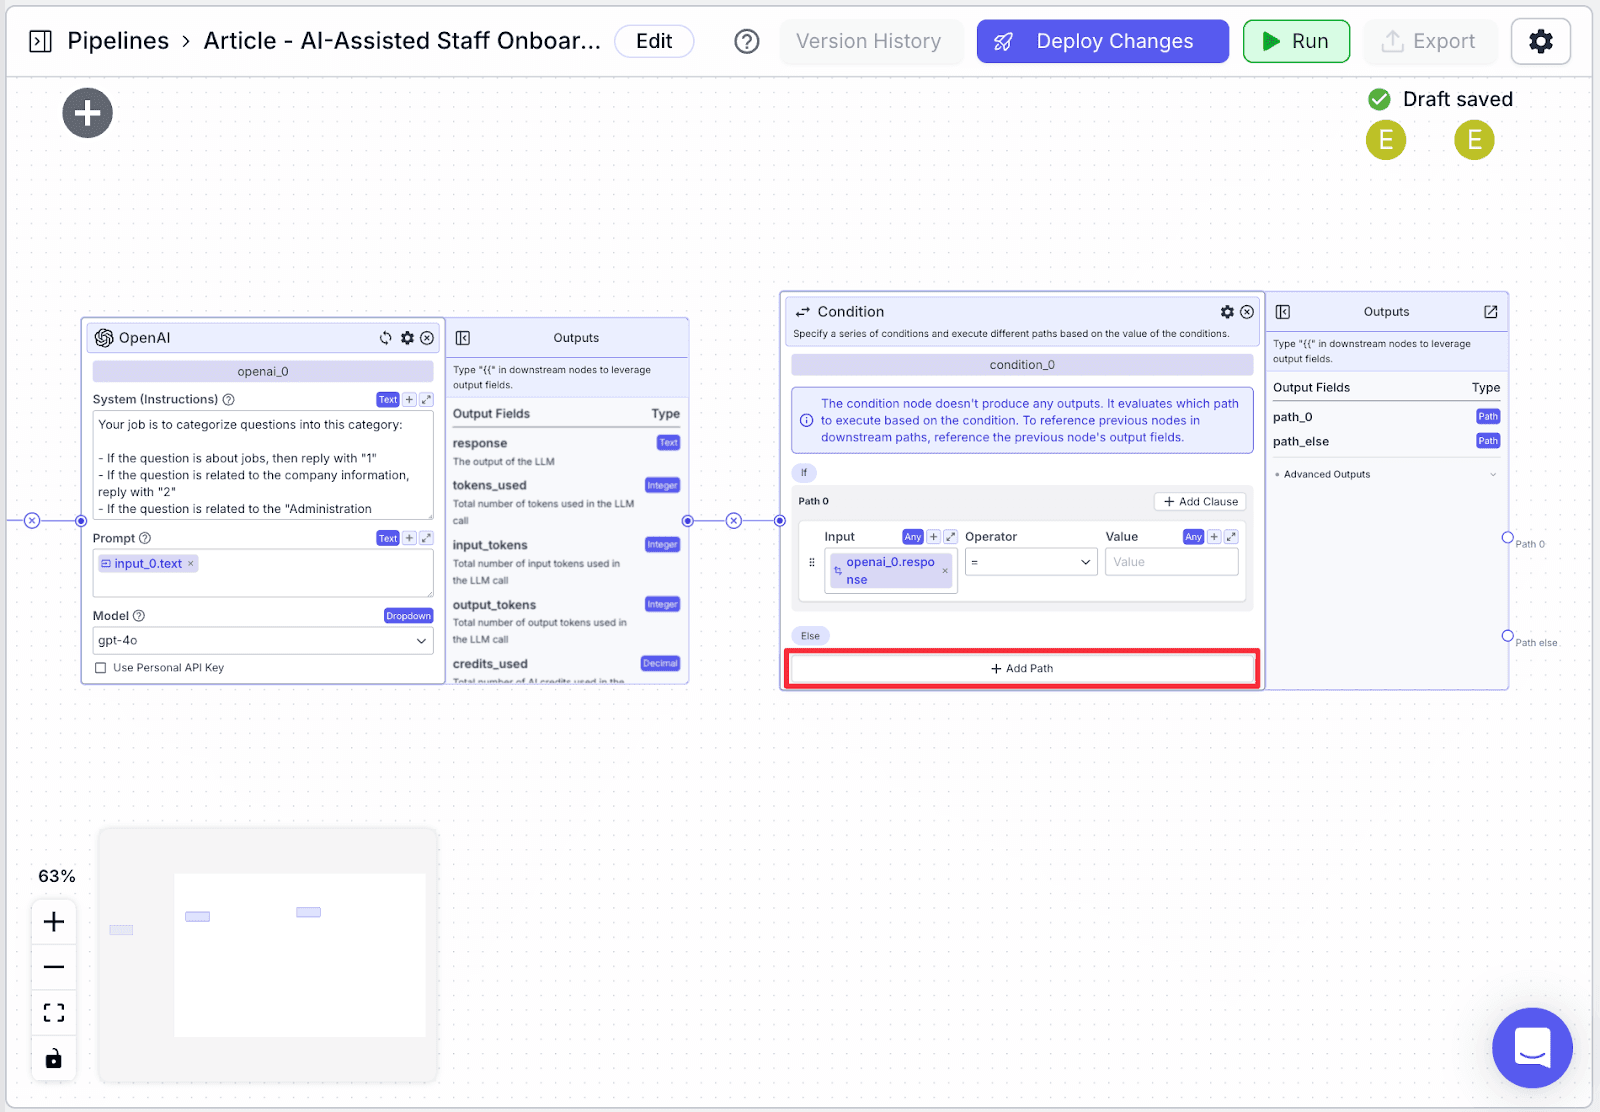Screen dimensions: 1600x1112
Task: Click the Add Path button
Action: pos(1022,668)
